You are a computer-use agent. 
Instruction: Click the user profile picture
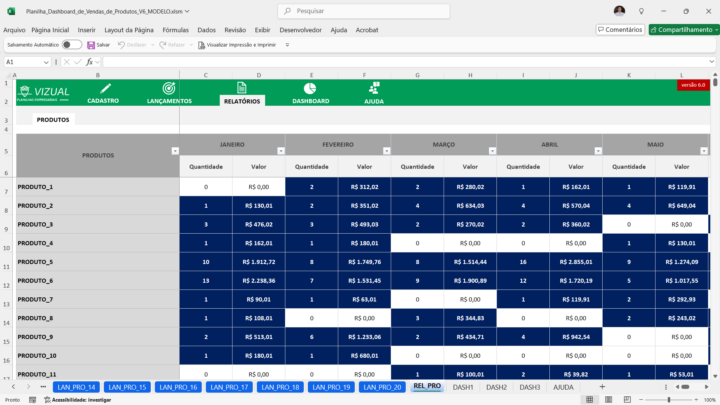click(619, 10)
